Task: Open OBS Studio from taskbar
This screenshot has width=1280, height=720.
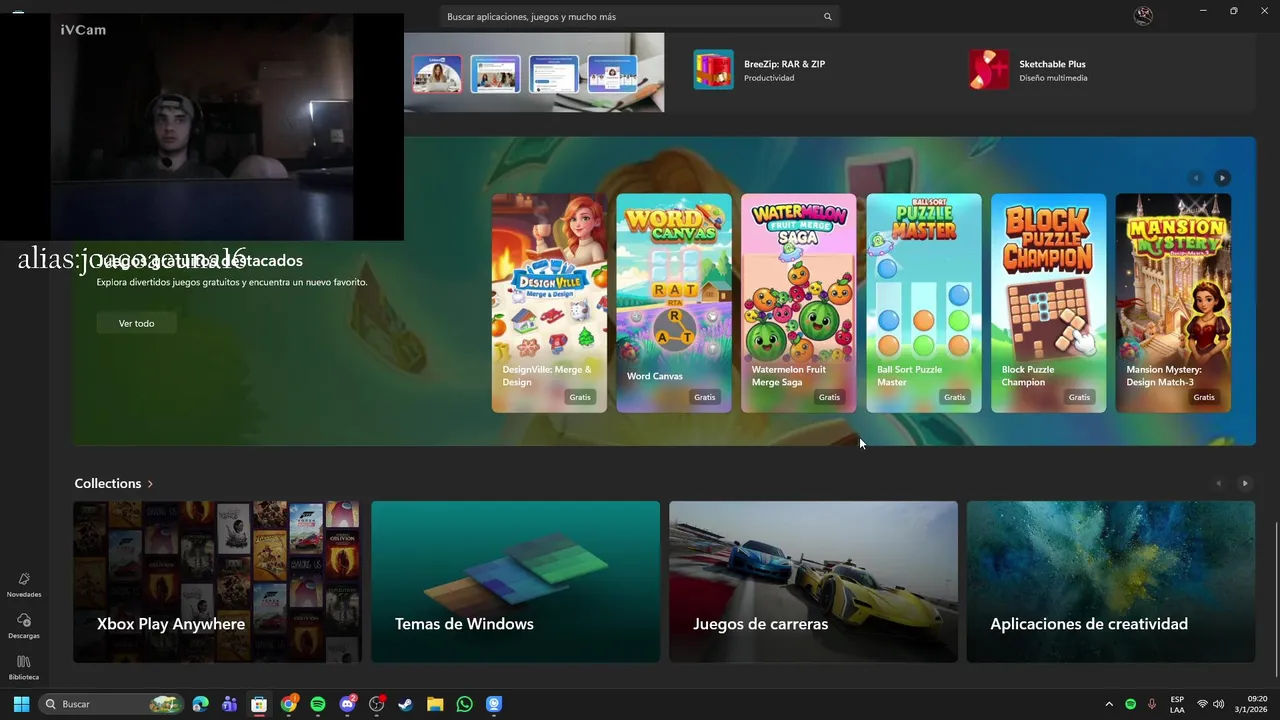Action: click(x=377, y=704)
